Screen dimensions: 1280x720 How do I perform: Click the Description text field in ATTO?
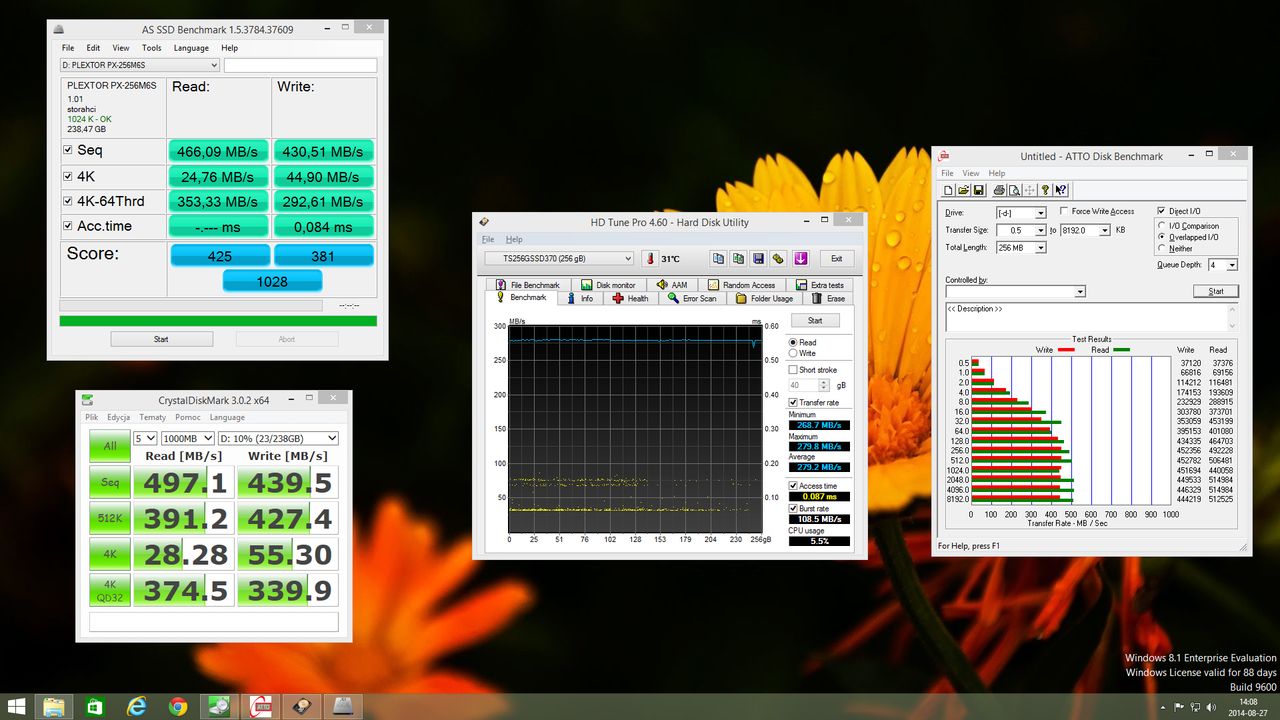point(1092,317)
